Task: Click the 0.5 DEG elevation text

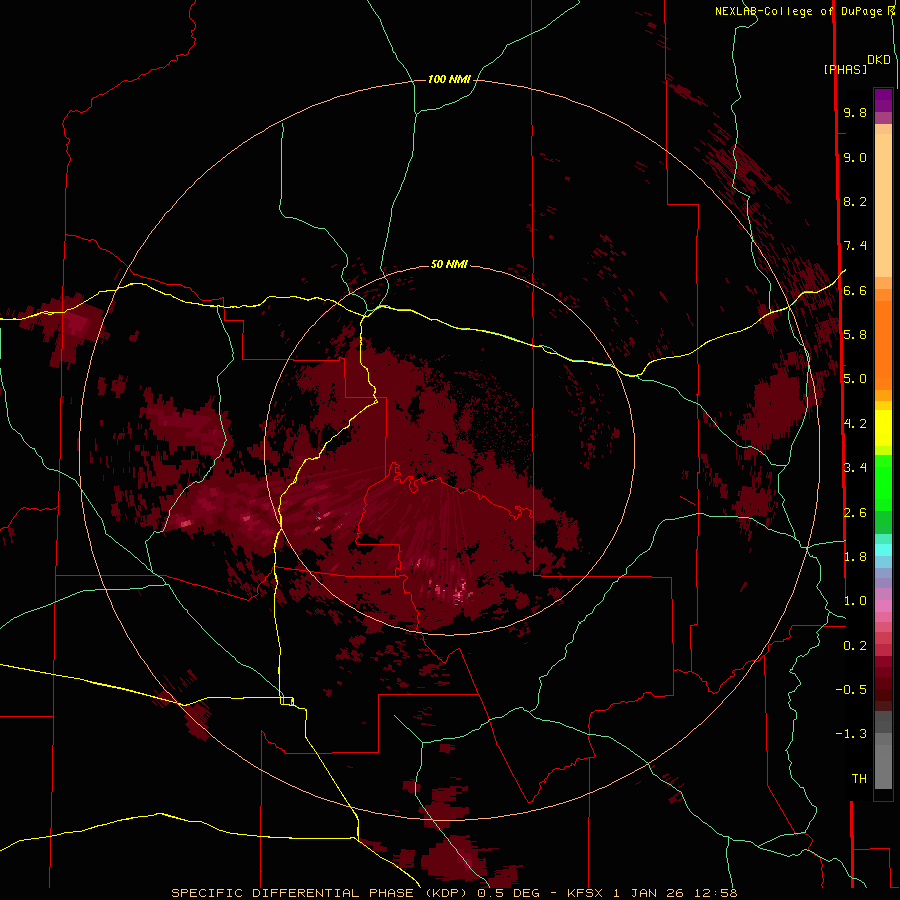Action: click(x=508, y=893)
